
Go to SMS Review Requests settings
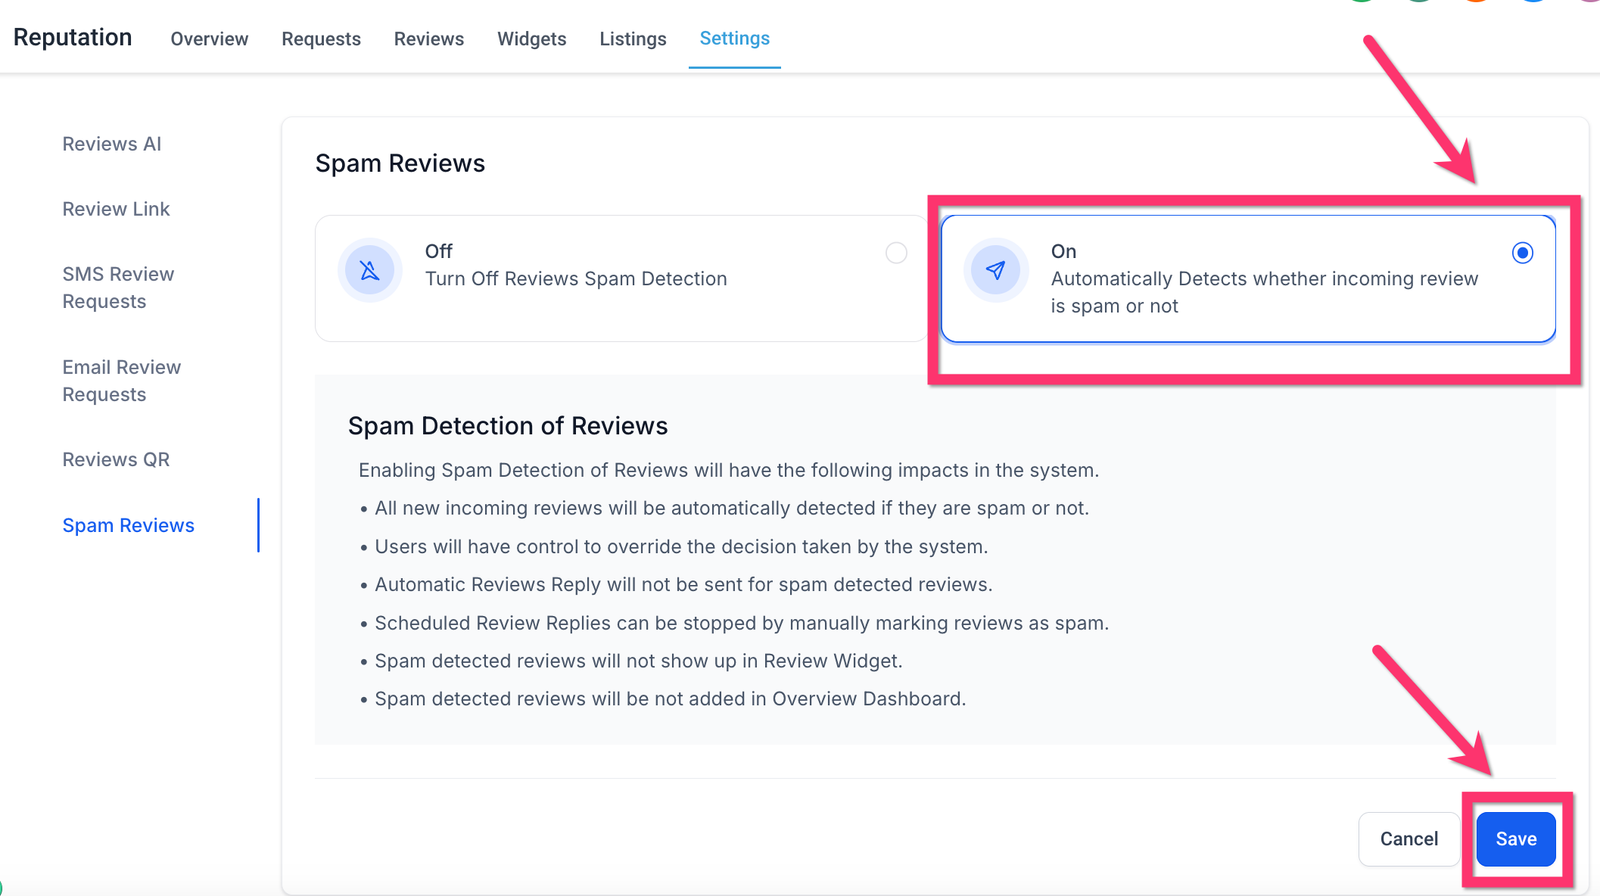(x=118, y=288)
